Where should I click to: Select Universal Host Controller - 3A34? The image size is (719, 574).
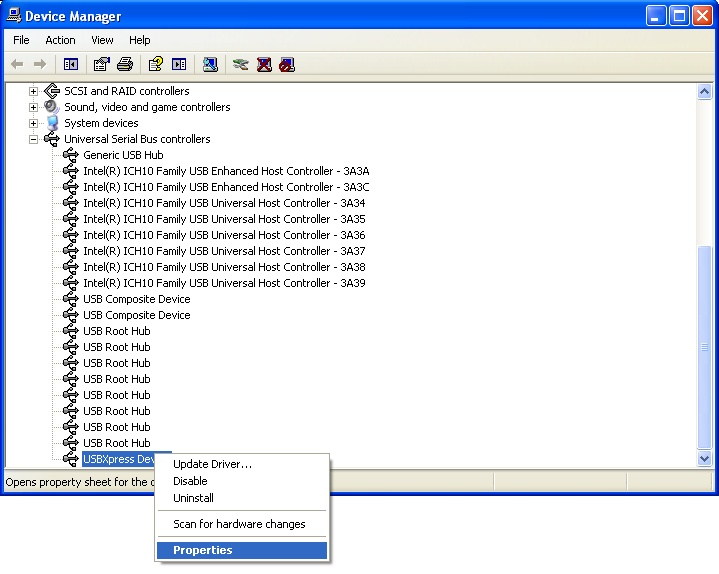click(x=224, y=203)
